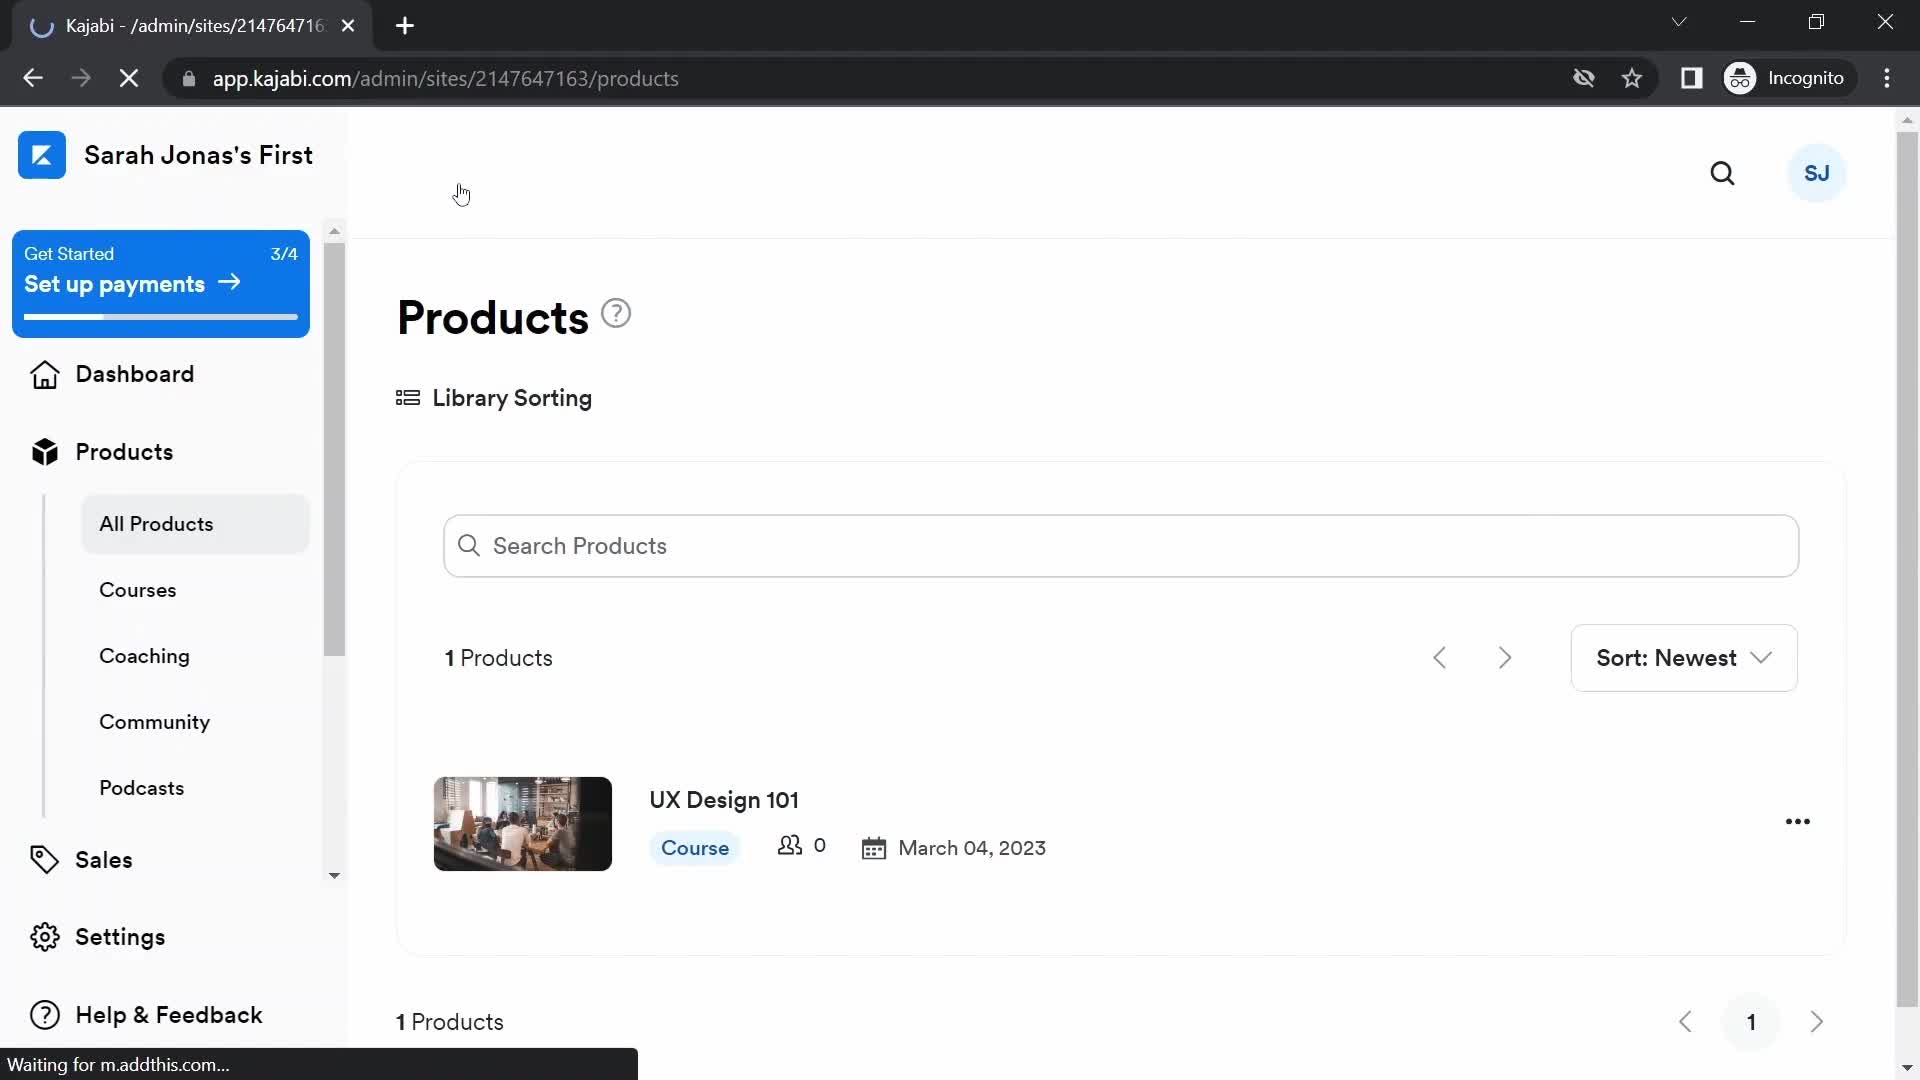Click the Library Sorting list icon
This screenshot has height=1080, width=1920.
(x=408, y=398)
